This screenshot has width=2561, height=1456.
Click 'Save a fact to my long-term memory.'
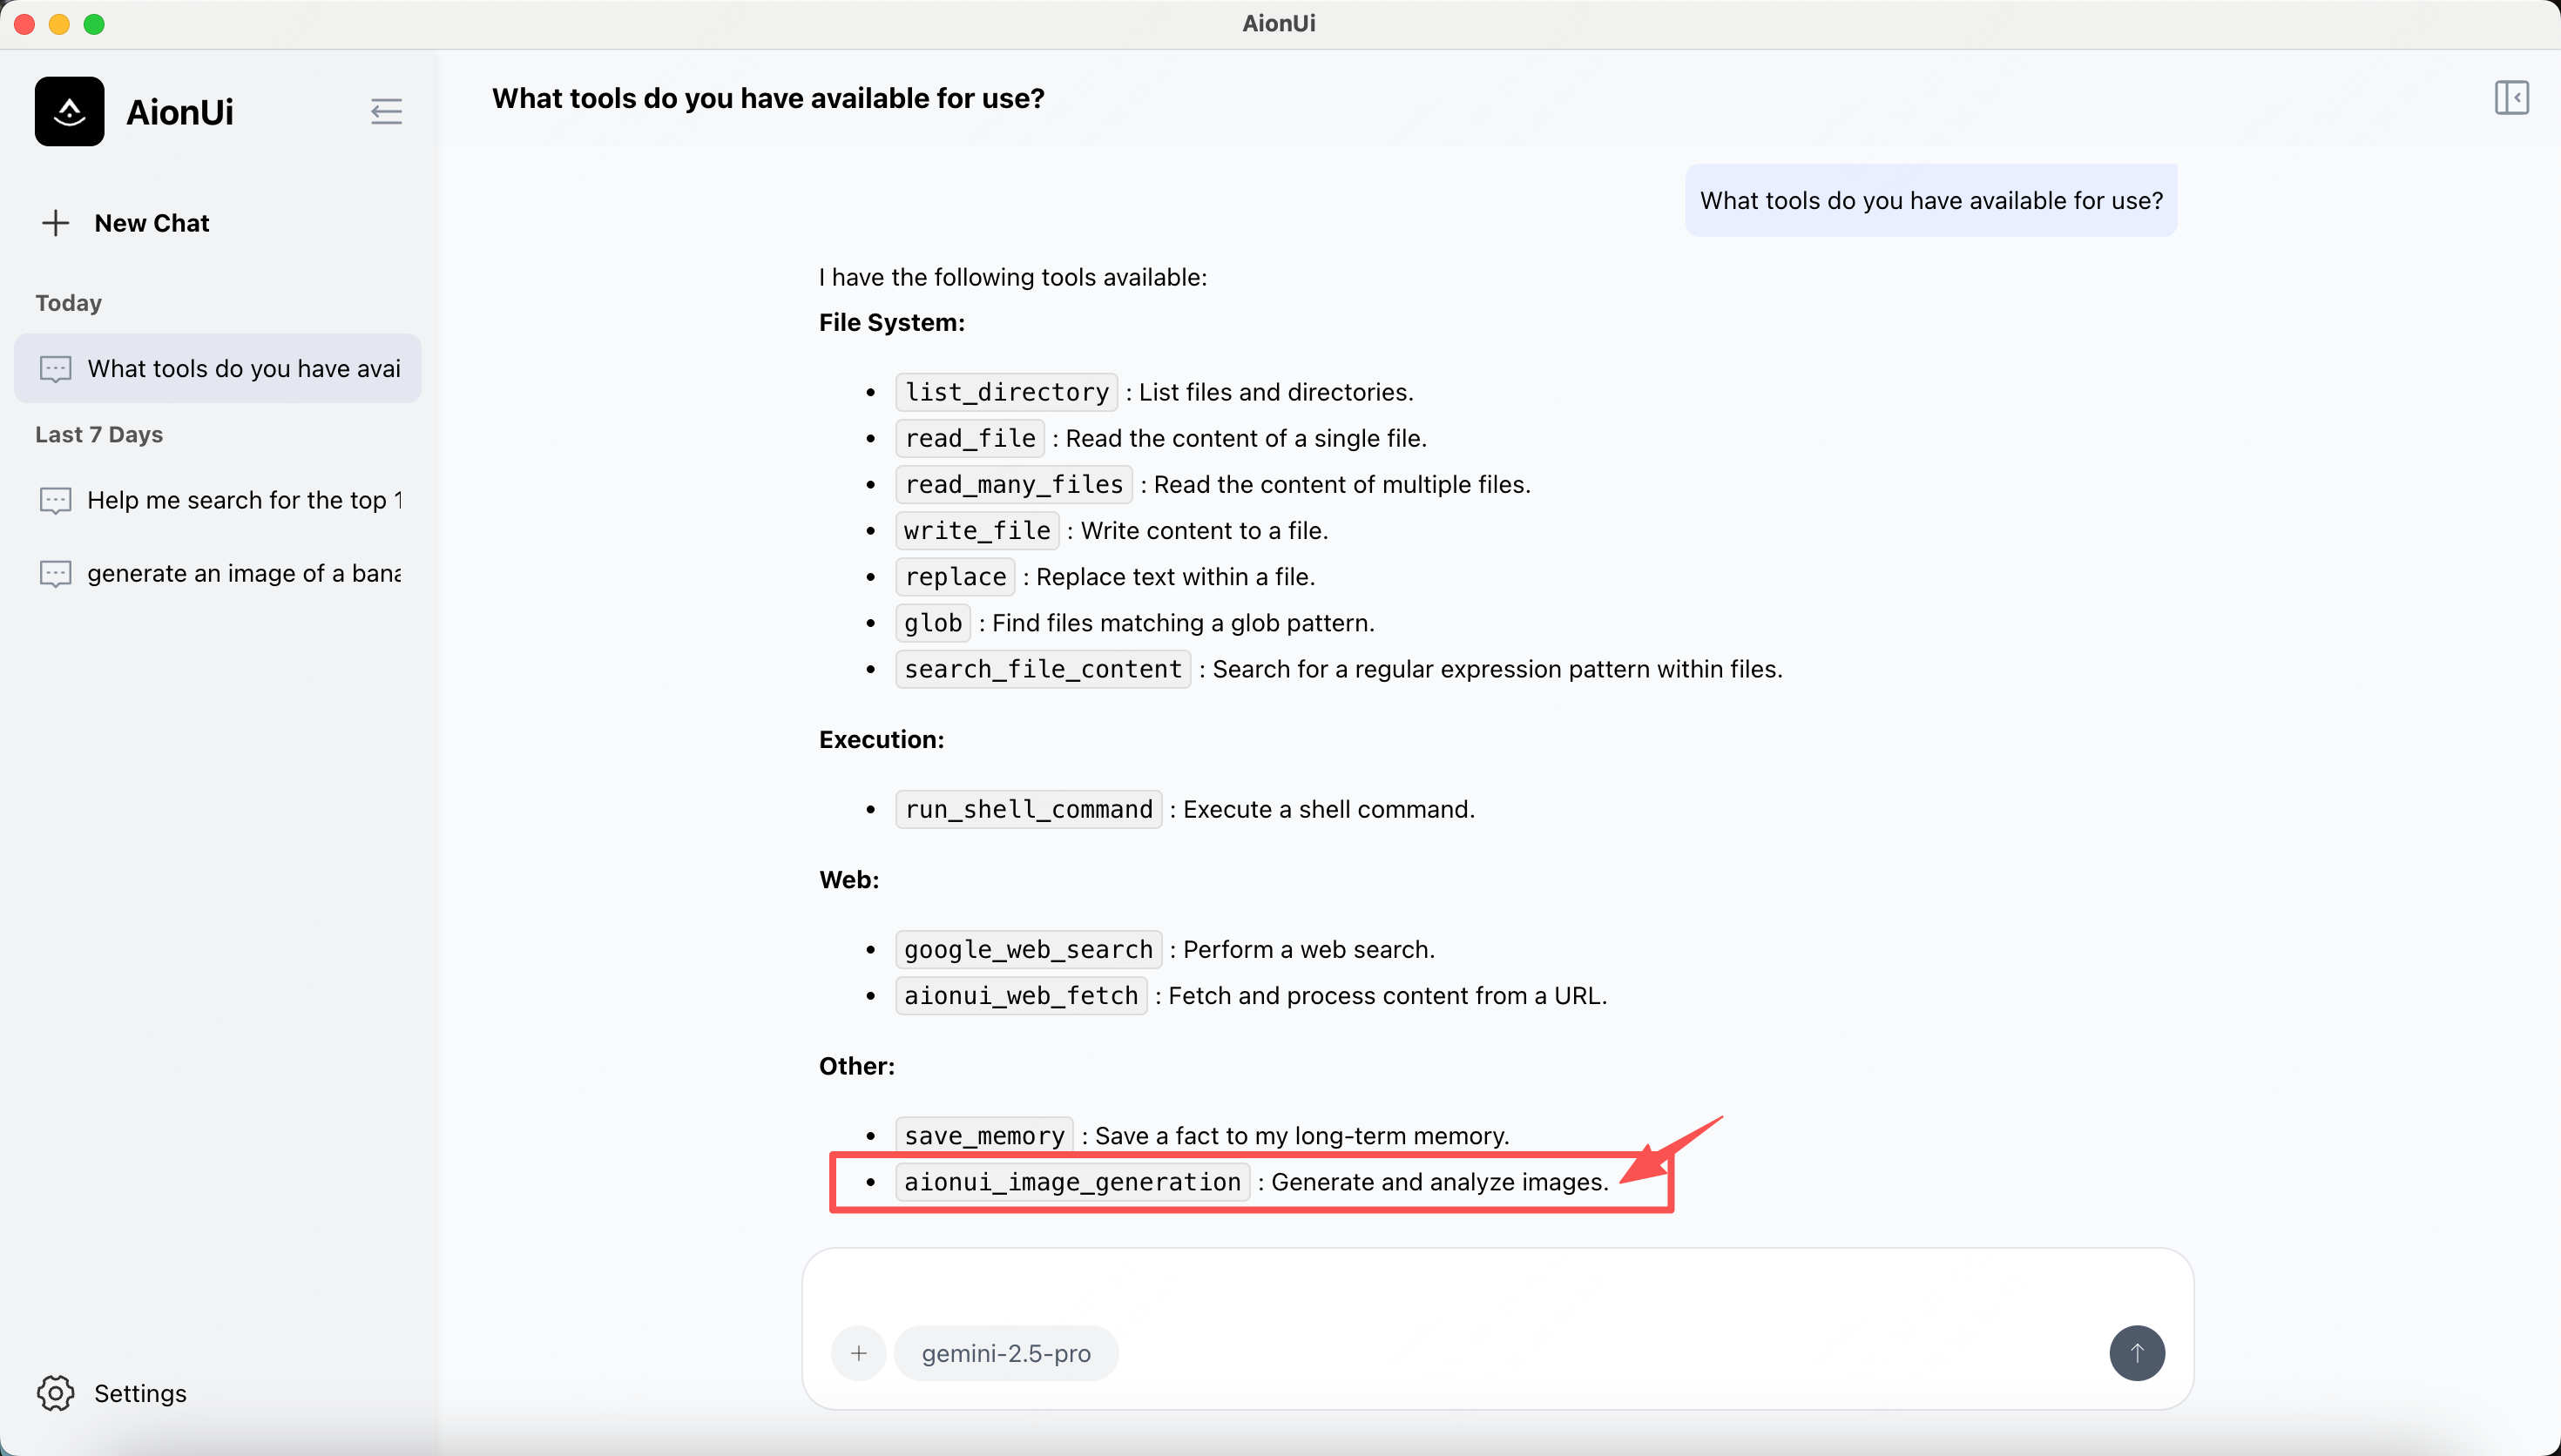click(1302, 1136)
